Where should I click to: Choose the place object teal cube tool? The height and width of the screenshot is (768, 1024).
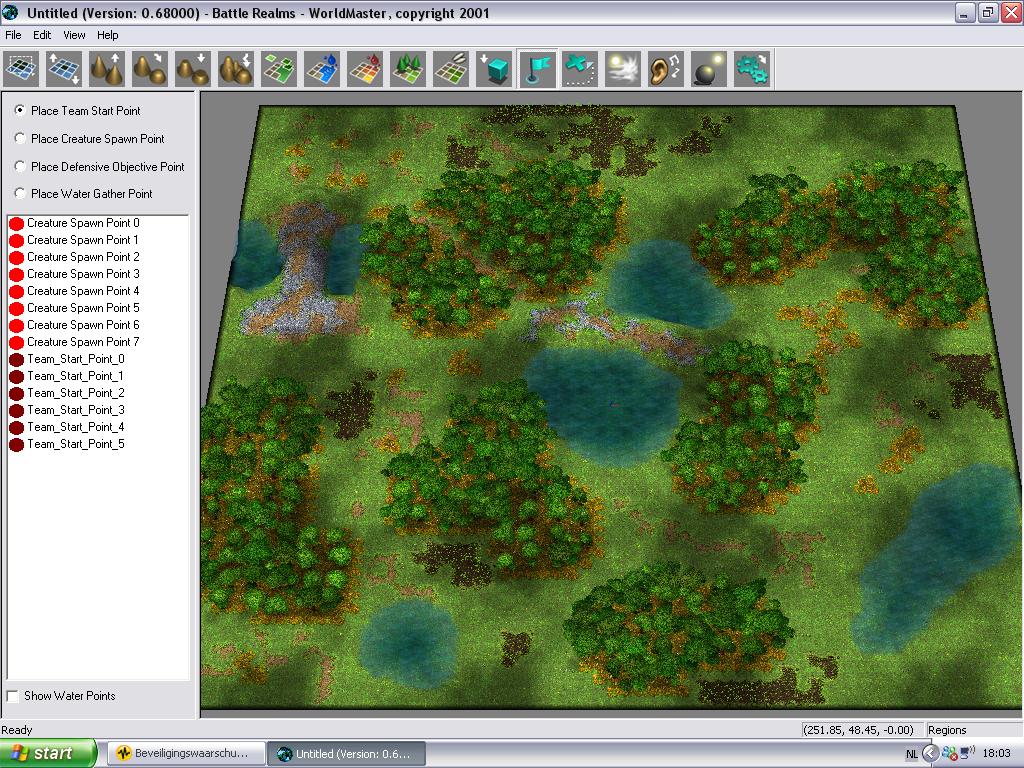click(494, 69)
